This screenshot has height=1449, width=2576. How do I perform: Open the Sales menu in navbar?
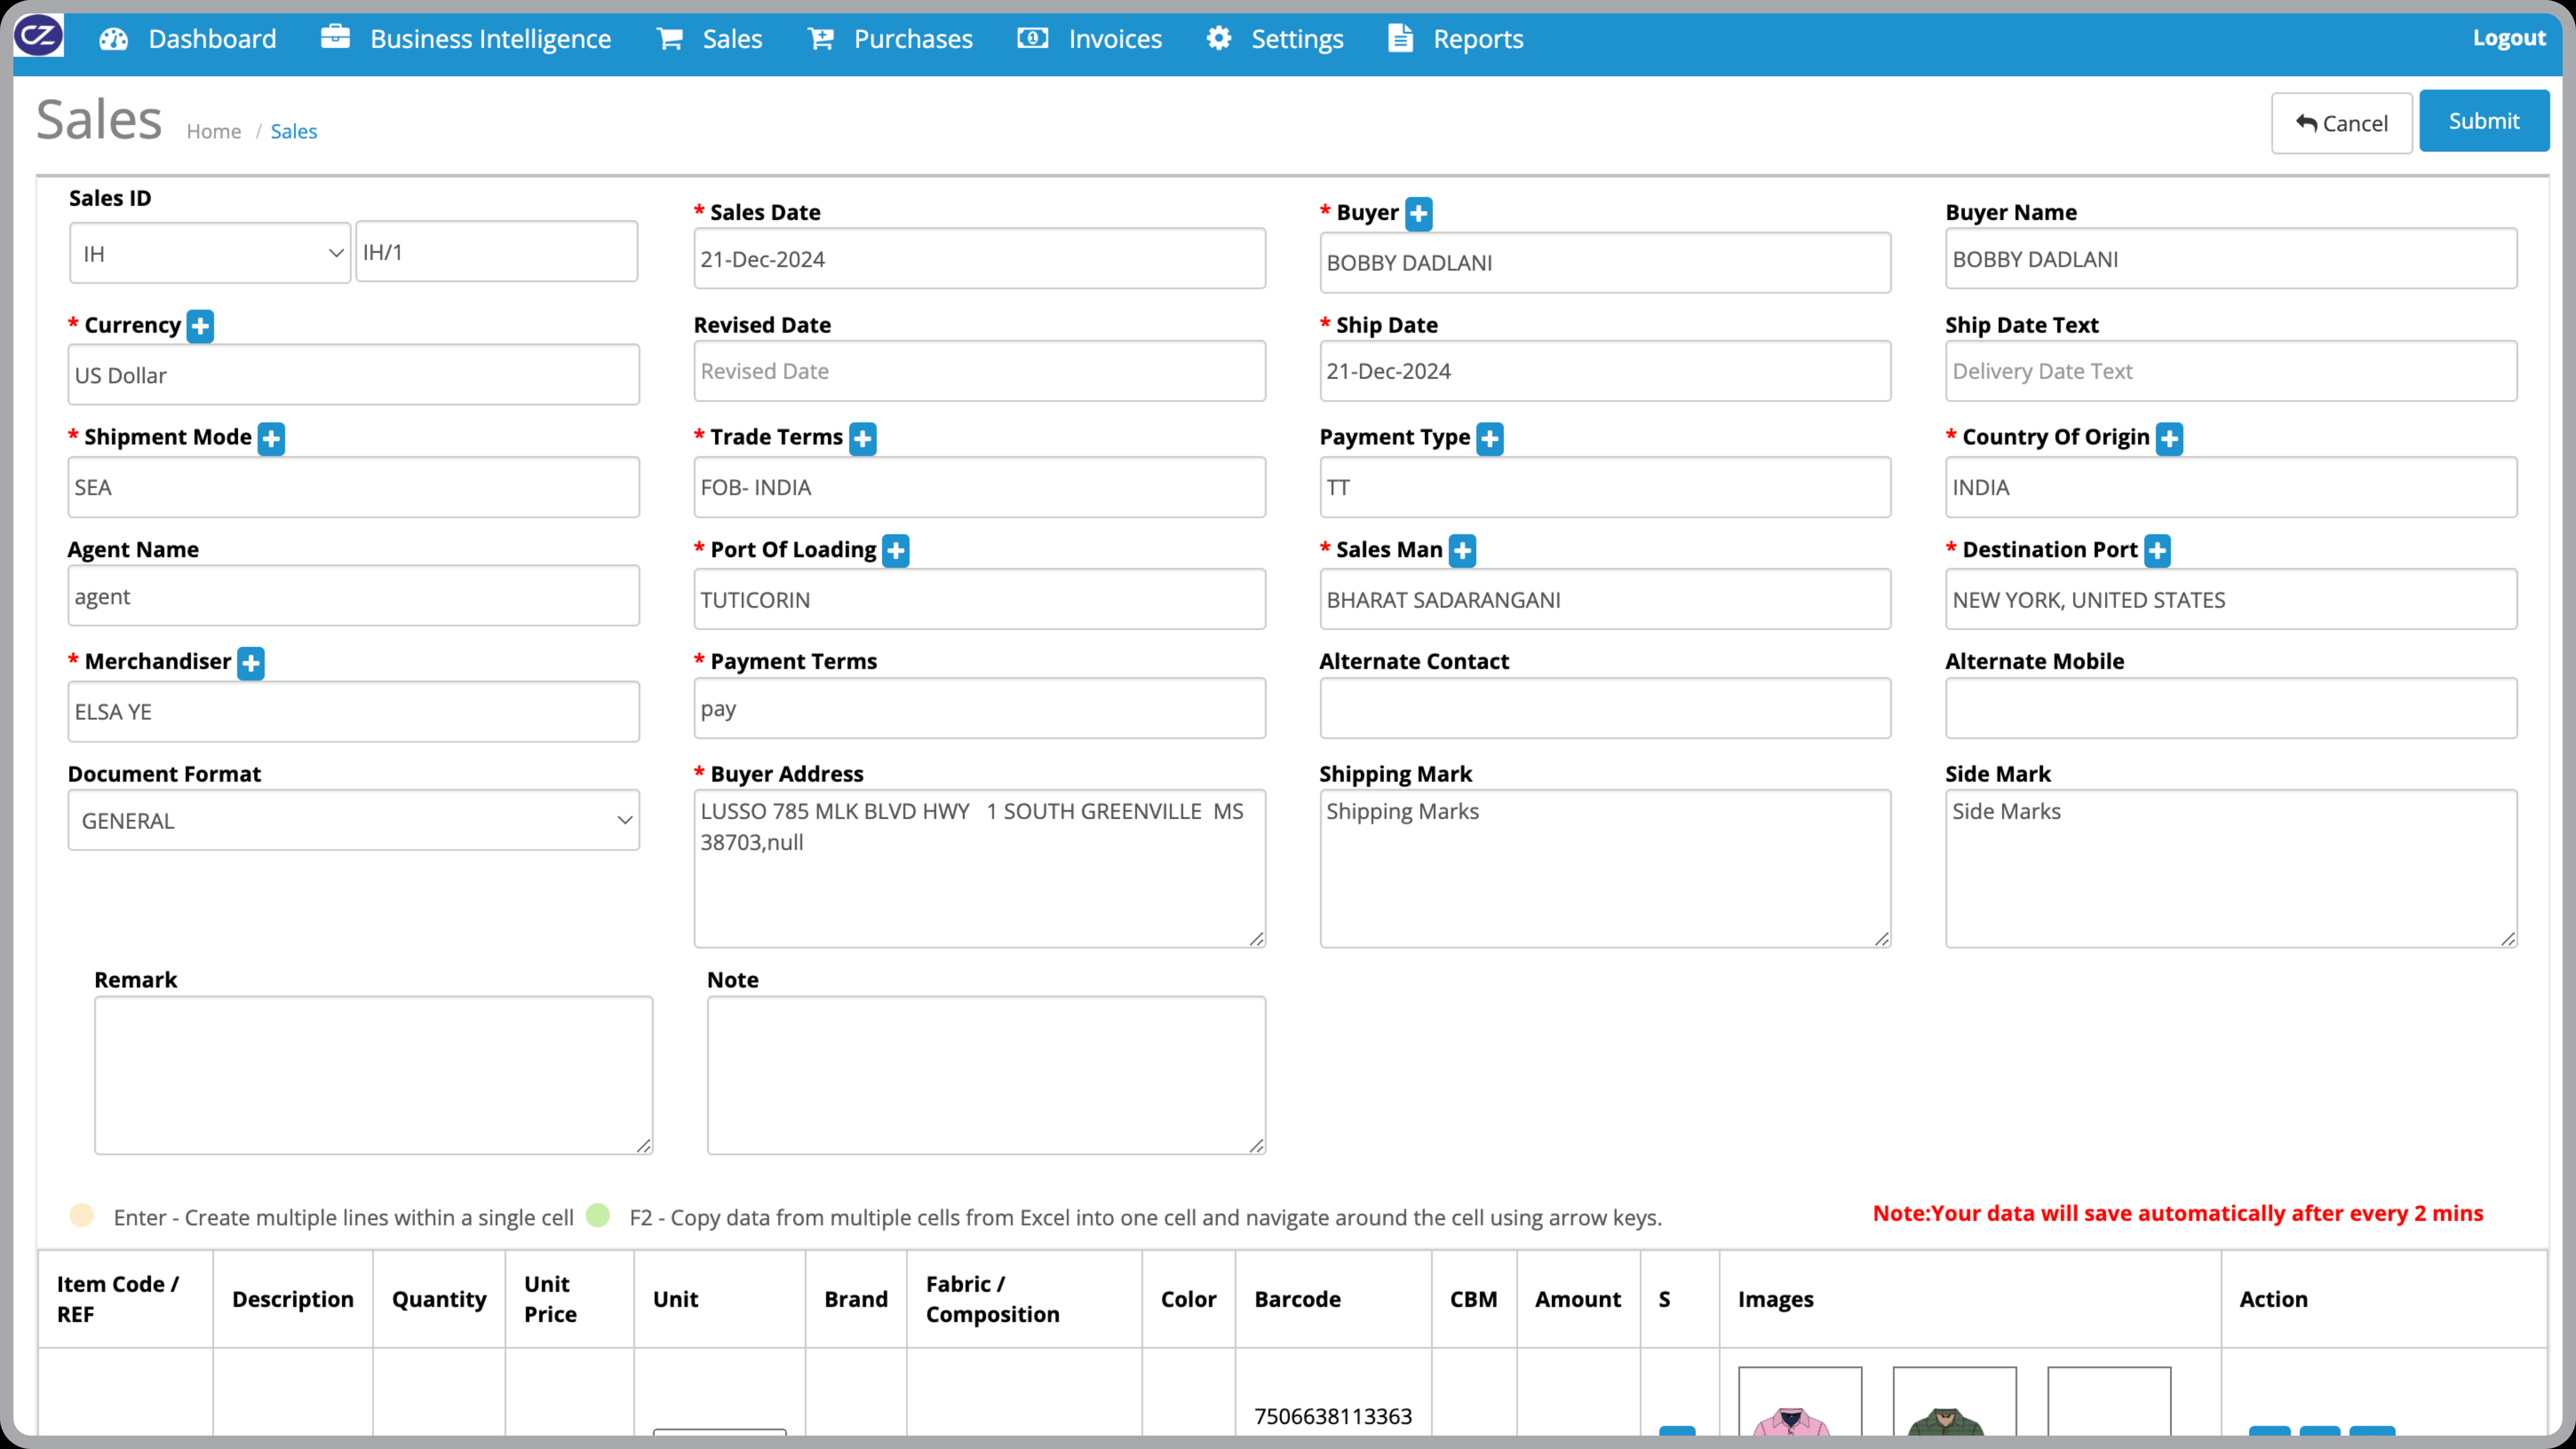click(732, 39)
